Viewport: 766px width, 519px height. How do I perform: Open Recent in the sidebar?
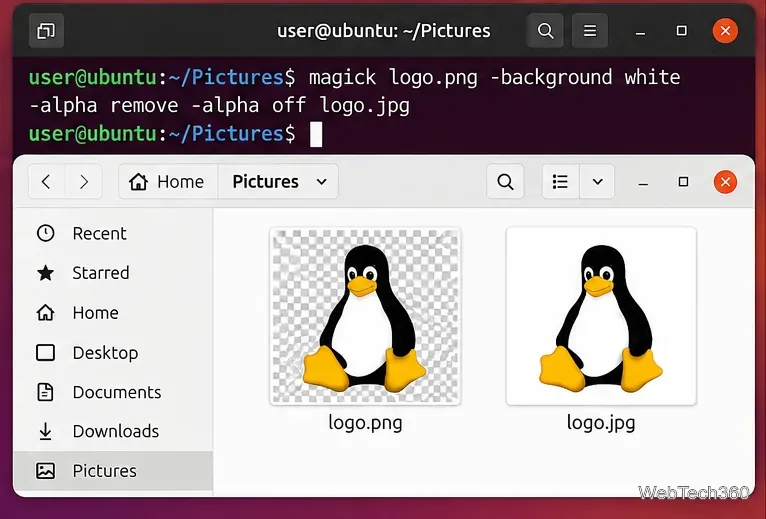click(x=114, y=234)
